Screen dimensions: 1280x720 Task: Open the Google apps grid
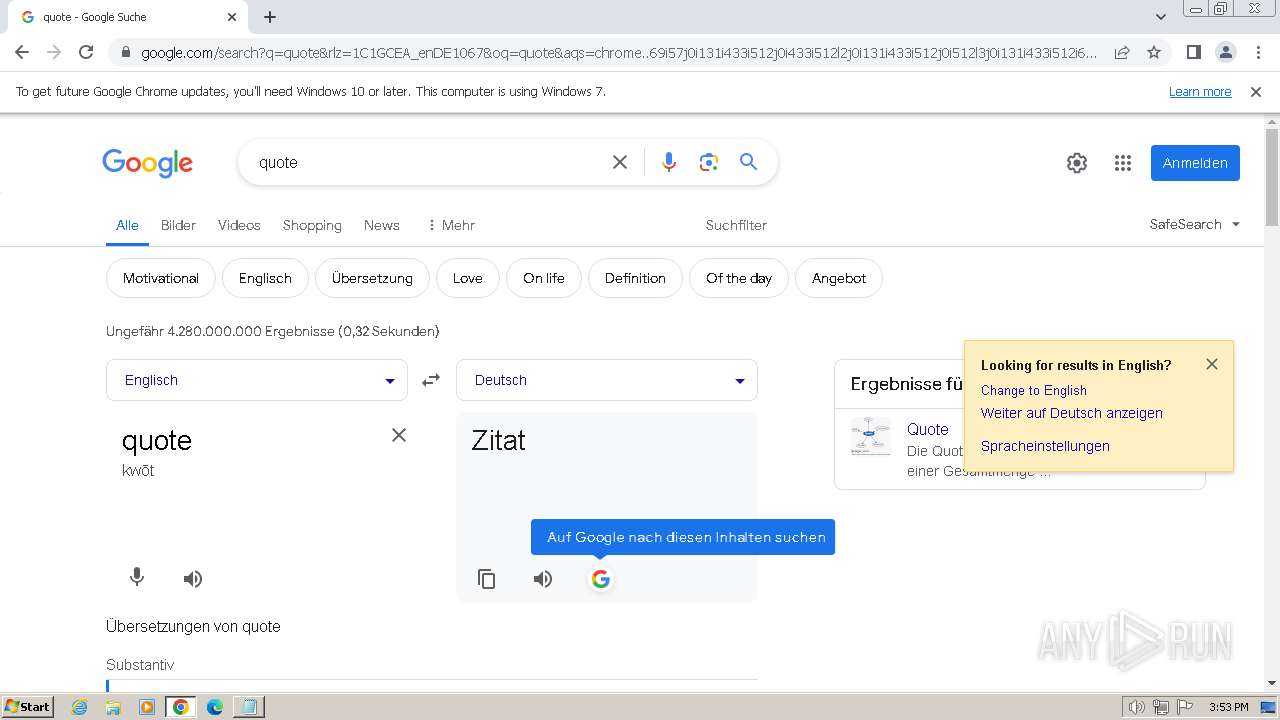tap(1123, 163)
